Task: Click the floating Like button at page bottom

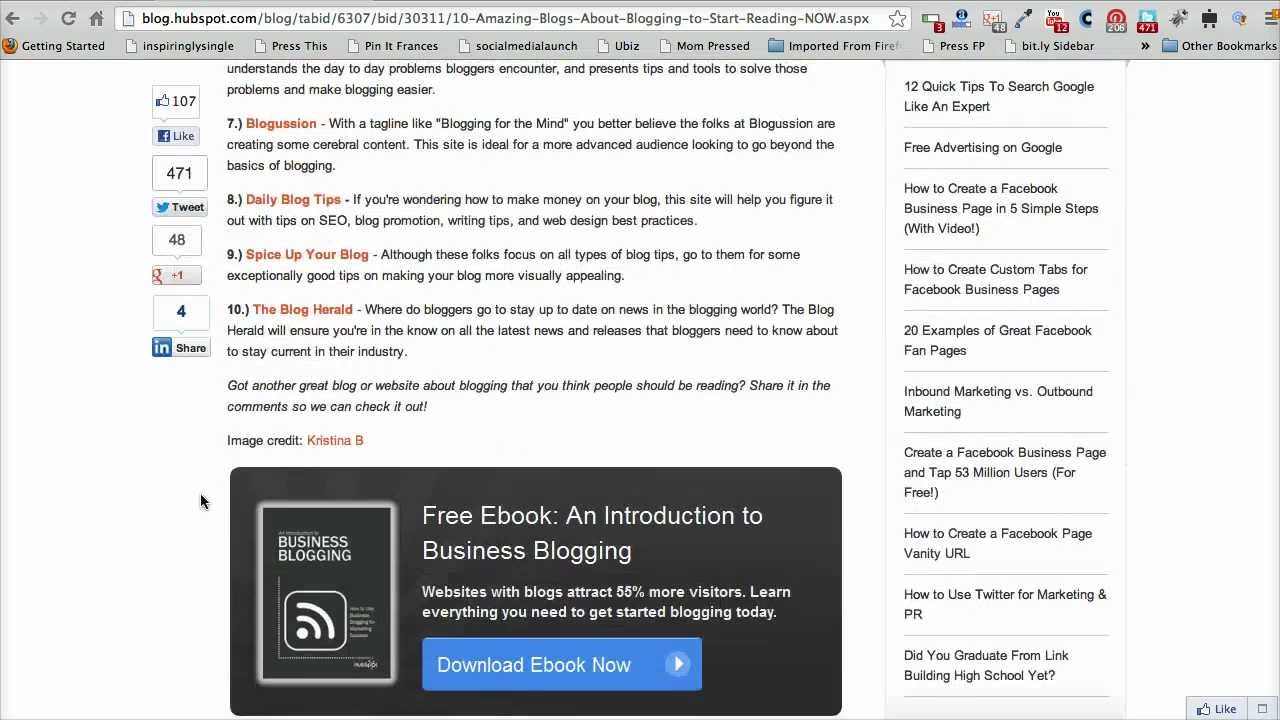Action: (1216, 709)
